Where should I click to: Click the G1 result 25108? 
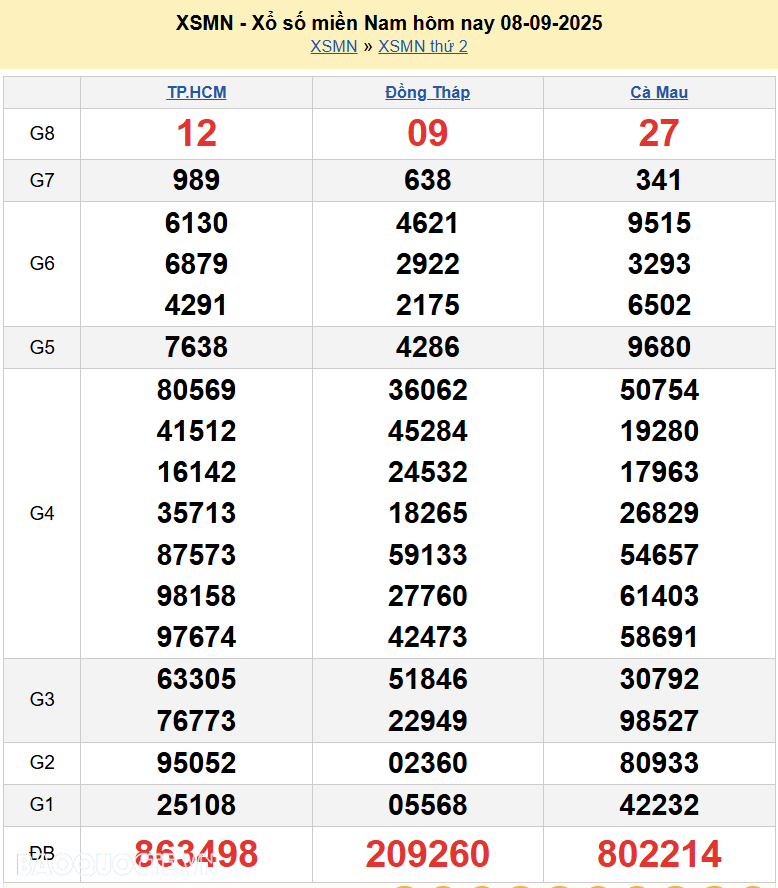(196, 804)
